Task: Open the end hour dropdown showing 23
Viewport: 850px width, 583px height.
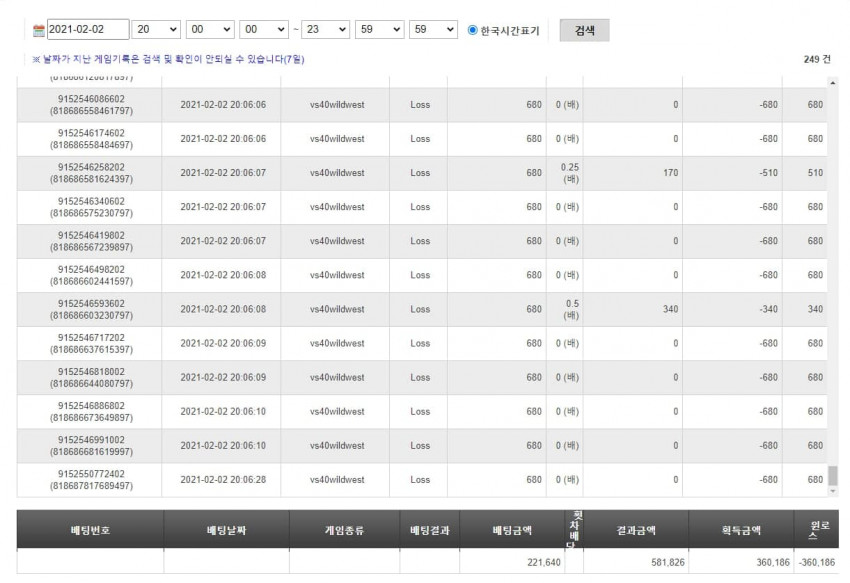Action: [325, 29]
